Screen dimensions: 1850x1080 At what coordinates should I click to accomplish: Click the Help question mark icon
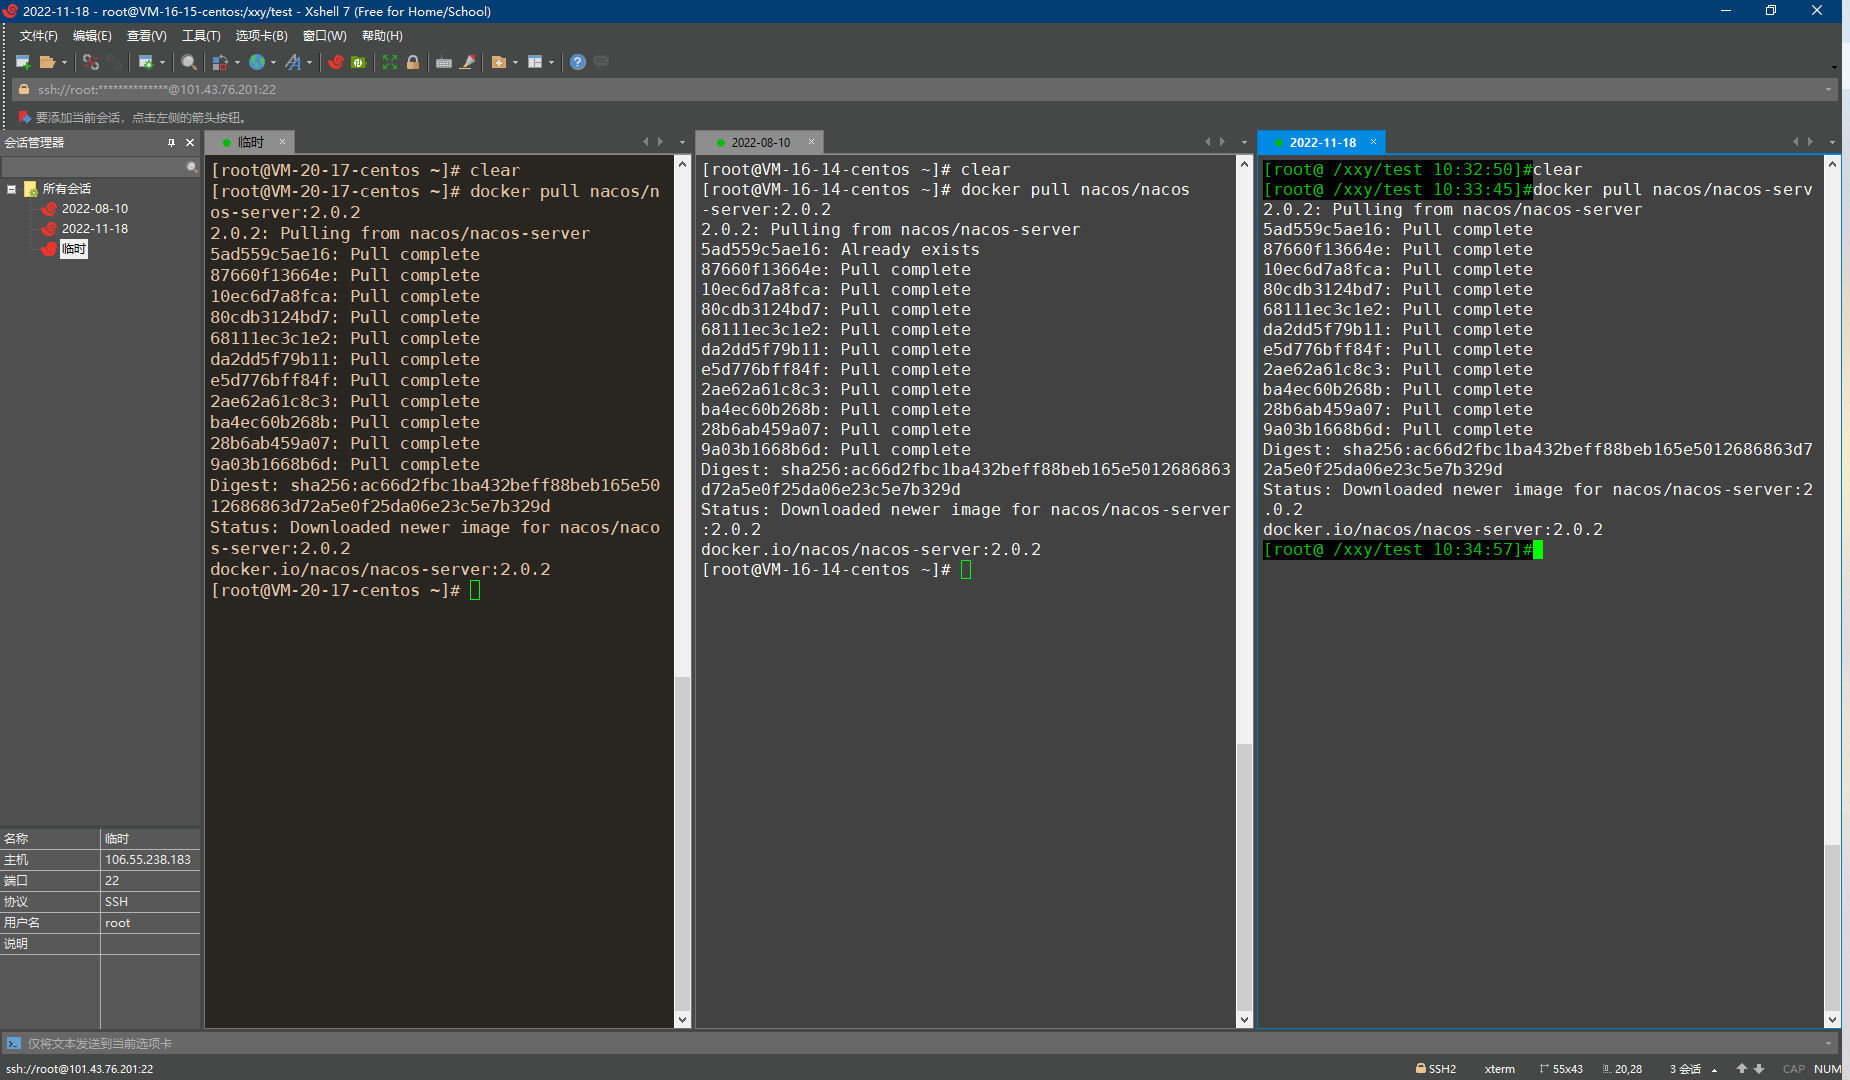pos(578,62)
